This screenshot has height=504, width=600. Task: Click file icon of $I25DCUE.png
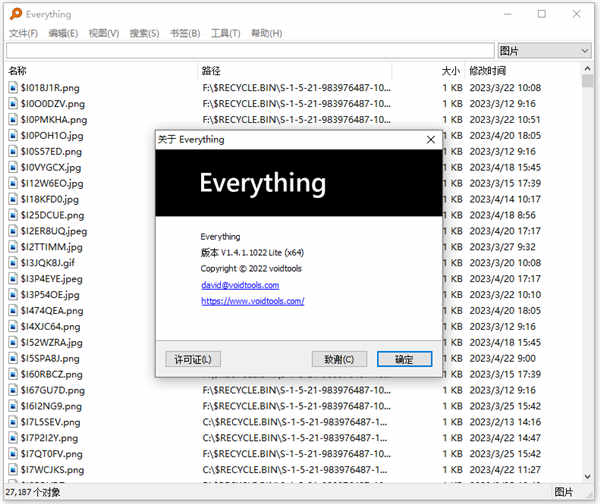[13, 215]
